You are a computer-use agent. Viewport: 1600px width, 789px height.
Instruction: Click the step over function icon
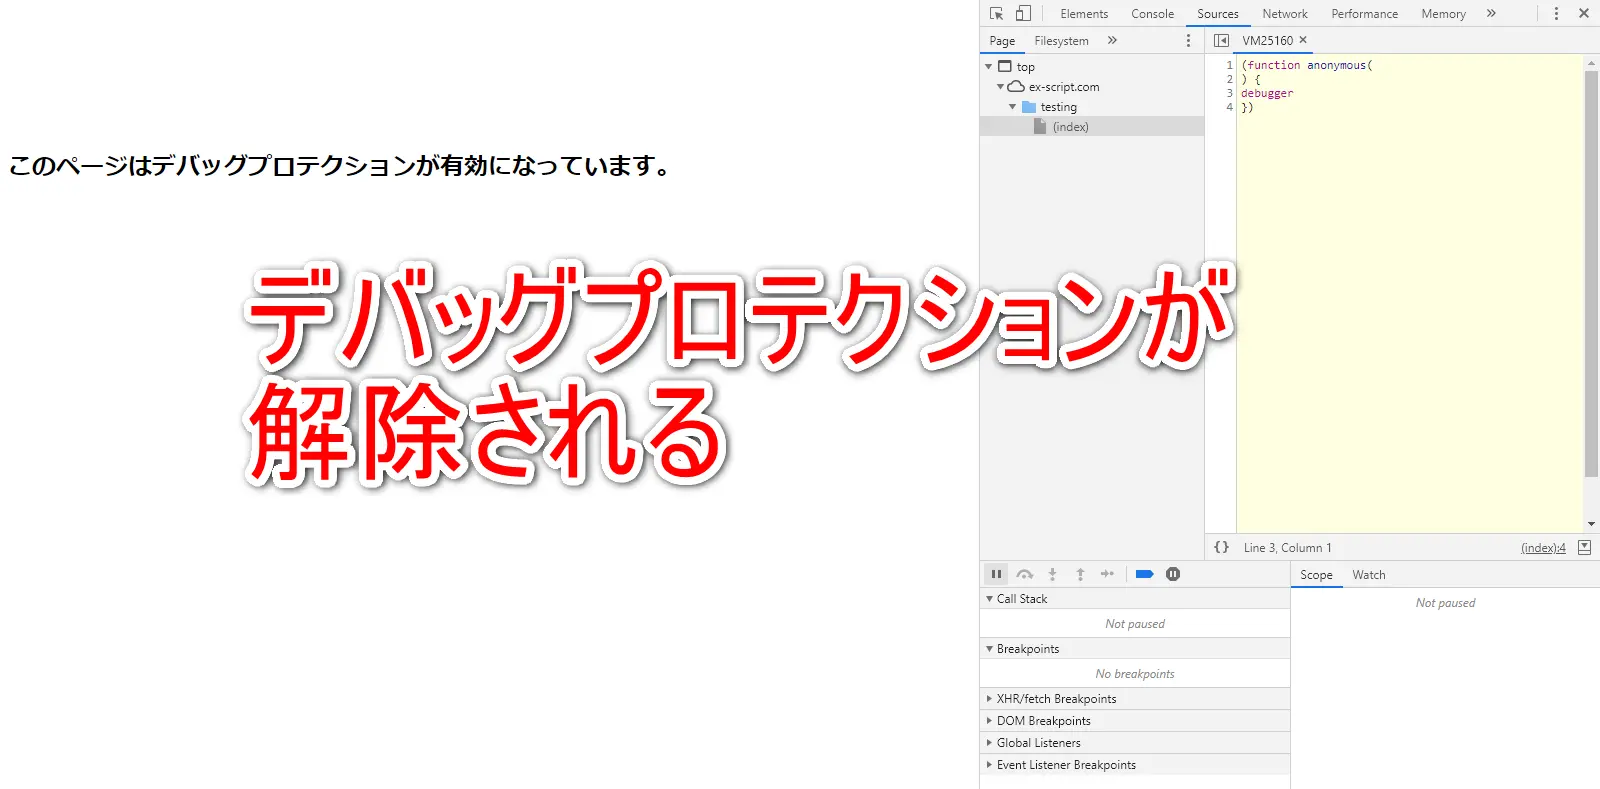(1024, 574)
